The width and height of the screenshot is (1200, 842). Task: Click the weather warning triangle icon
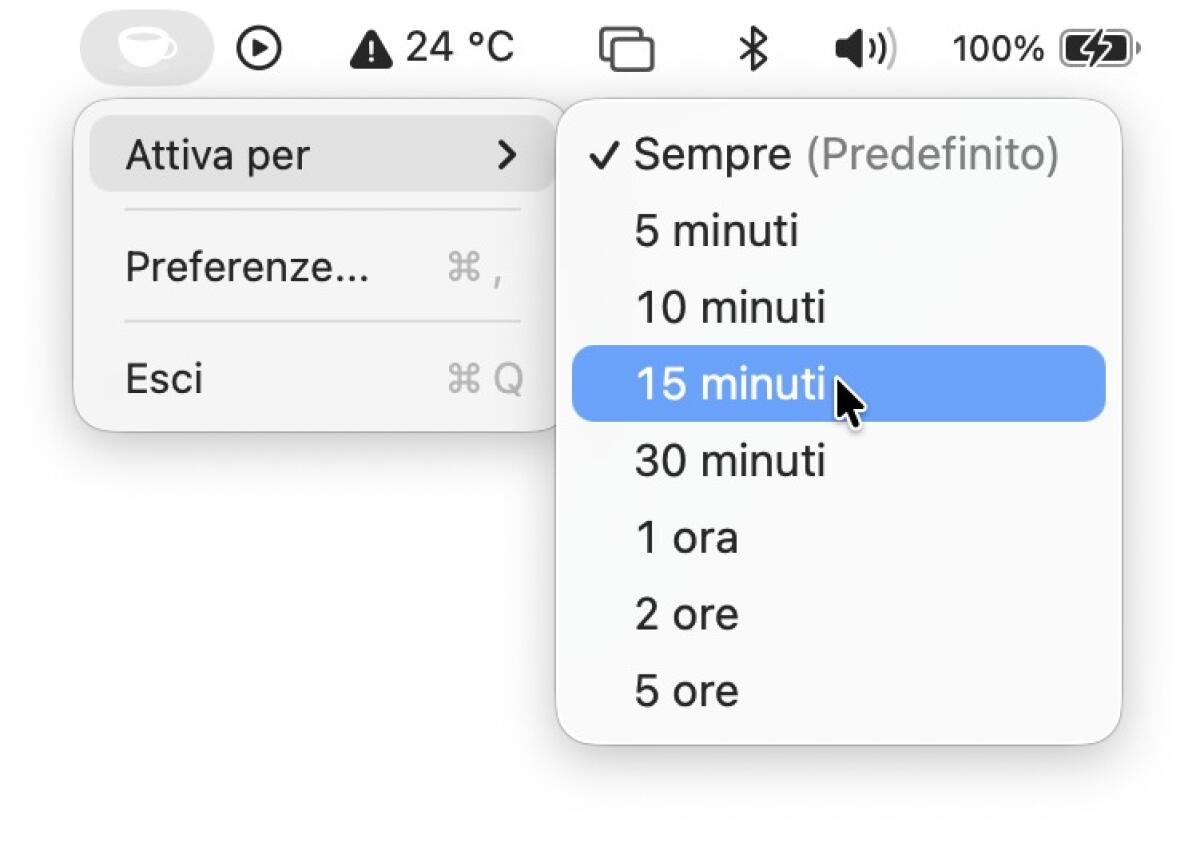[371, 46]
